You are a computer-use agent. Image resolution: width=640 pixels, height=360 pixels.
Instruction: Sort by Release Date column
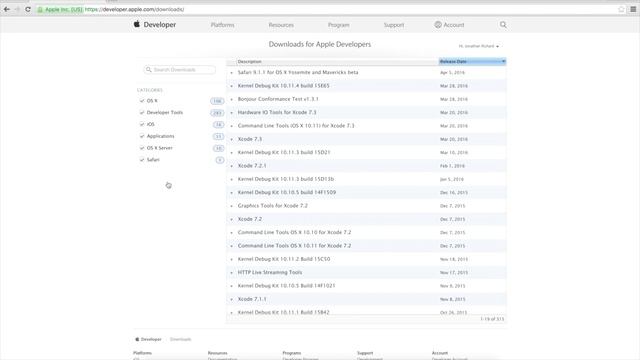[x=472, y=62]
